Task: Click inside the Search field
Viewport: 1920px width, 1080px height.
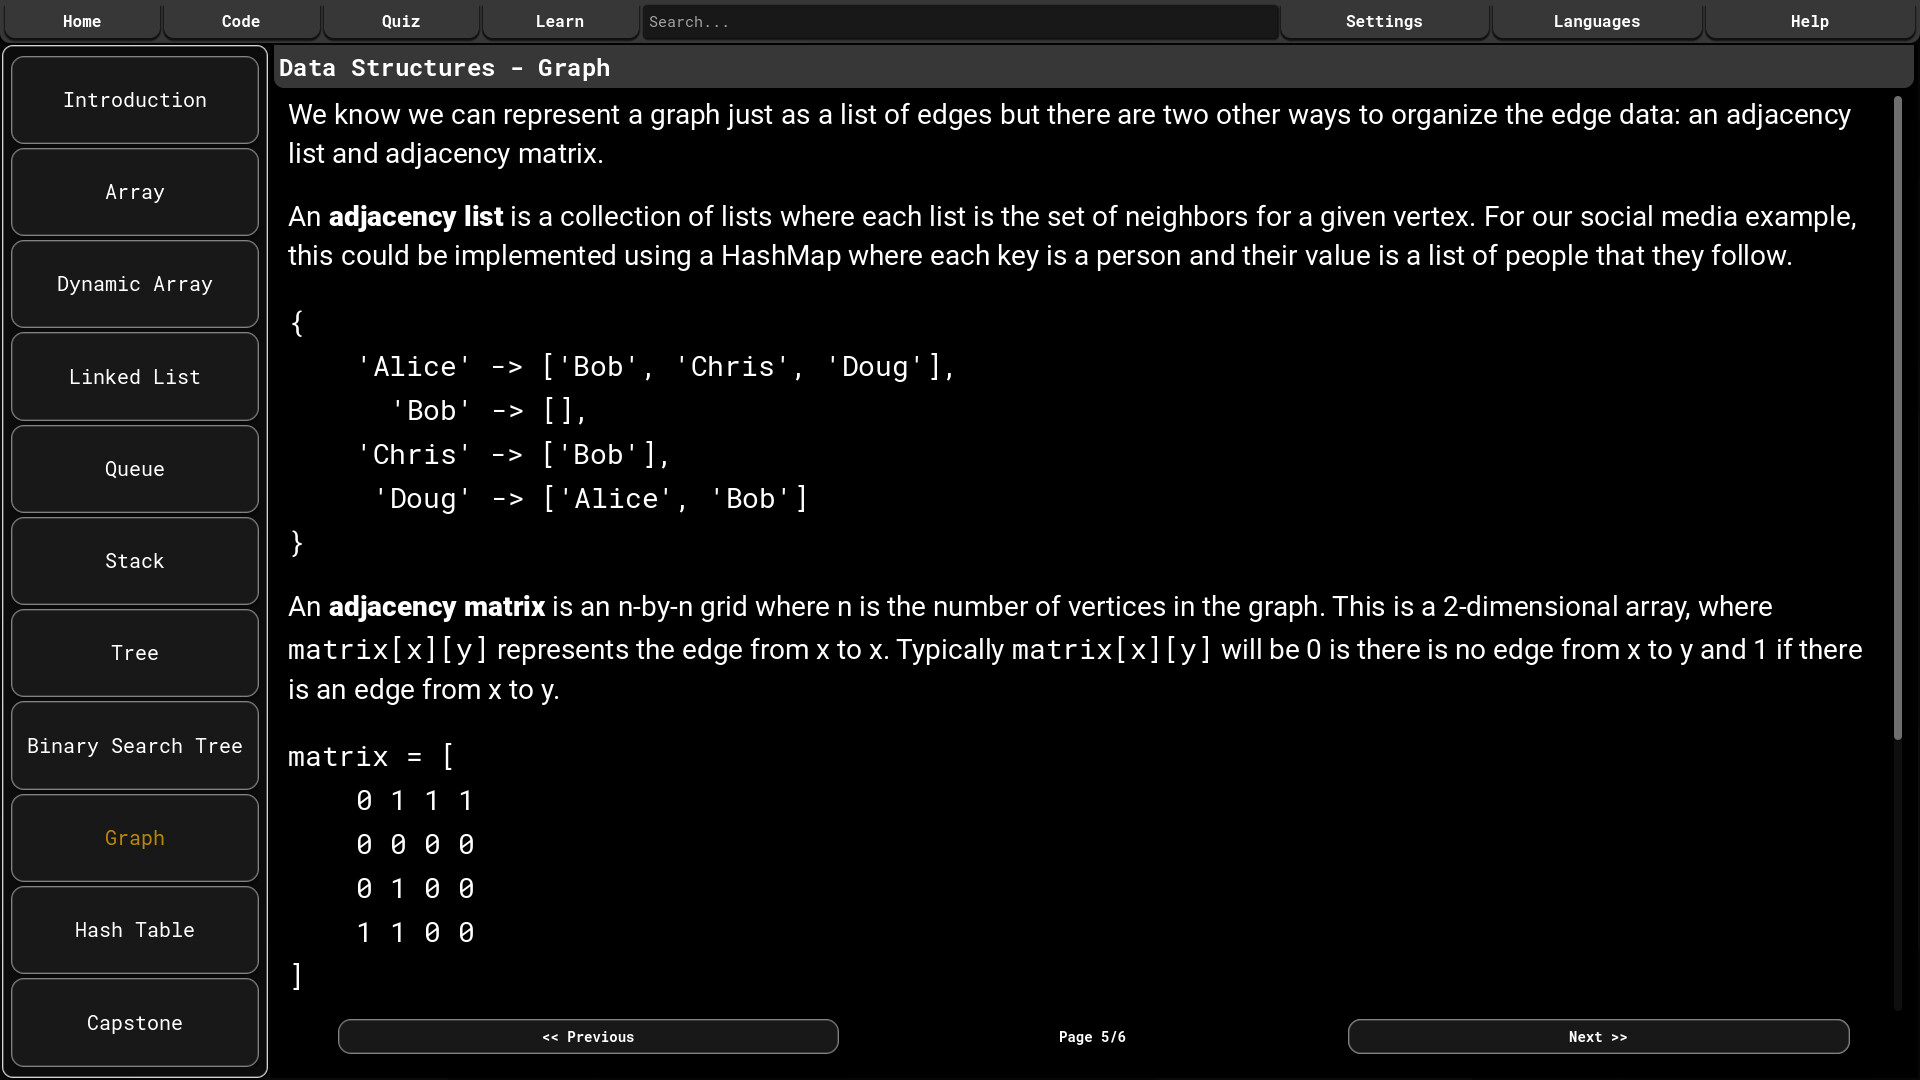Action: coord(958,21)
